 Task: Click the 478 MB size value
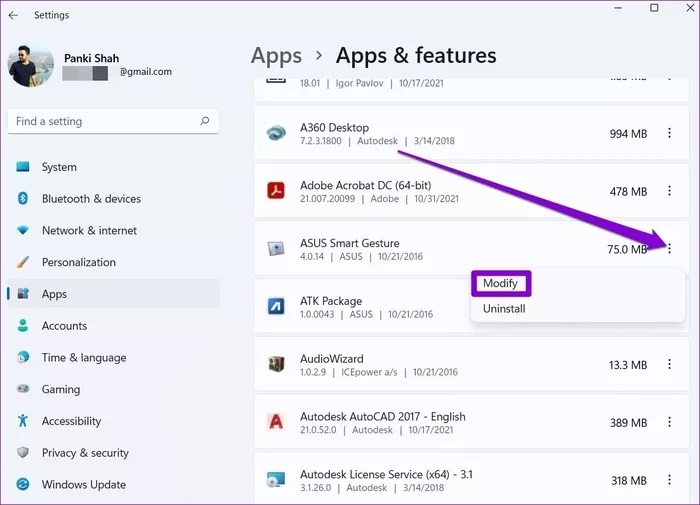coord(628,192)
